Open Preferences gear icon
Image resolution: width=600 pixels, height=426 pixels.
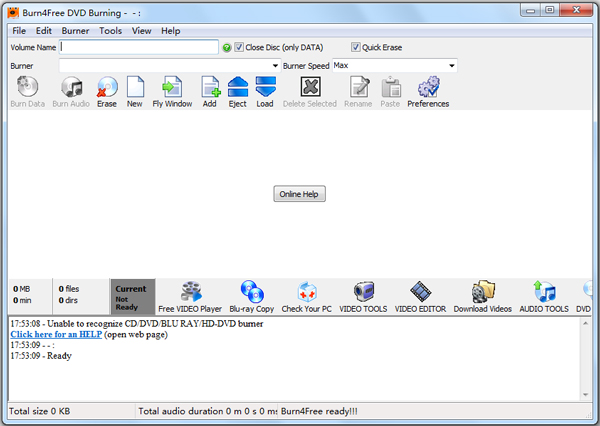point(429,87)
